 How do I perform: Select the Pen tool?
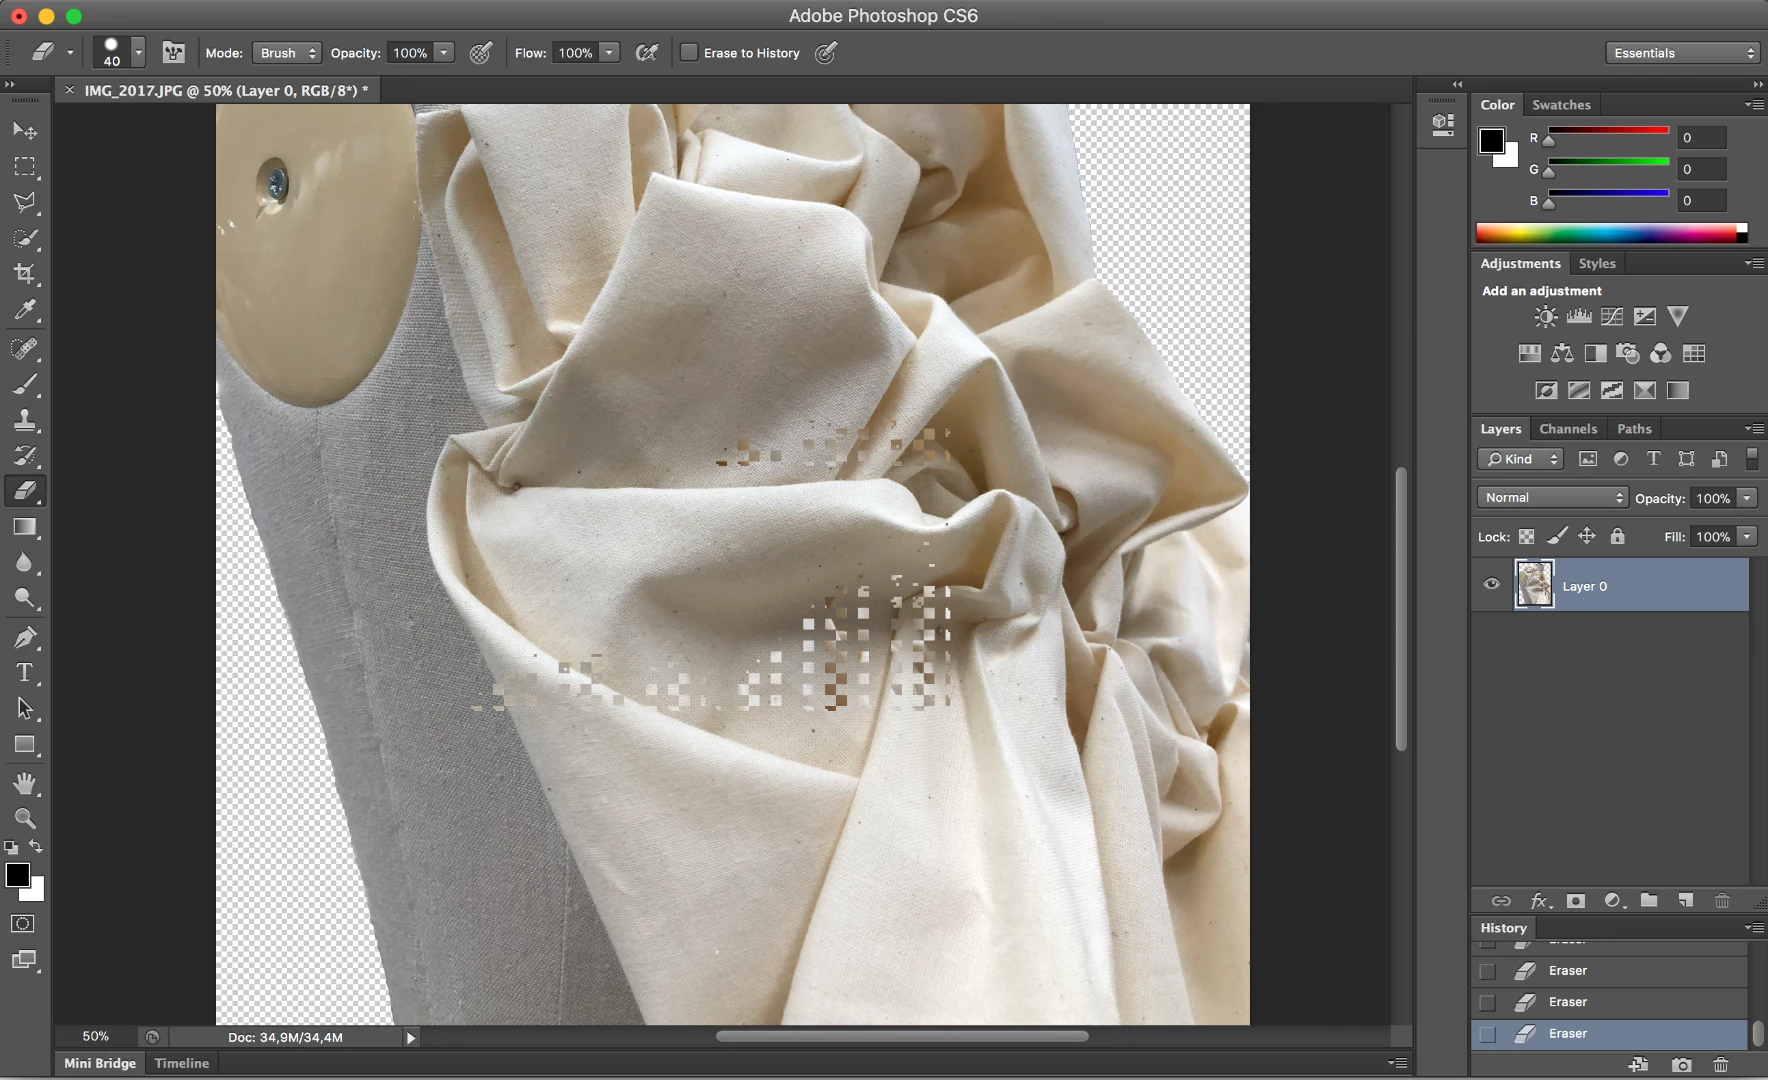(25, 637)
